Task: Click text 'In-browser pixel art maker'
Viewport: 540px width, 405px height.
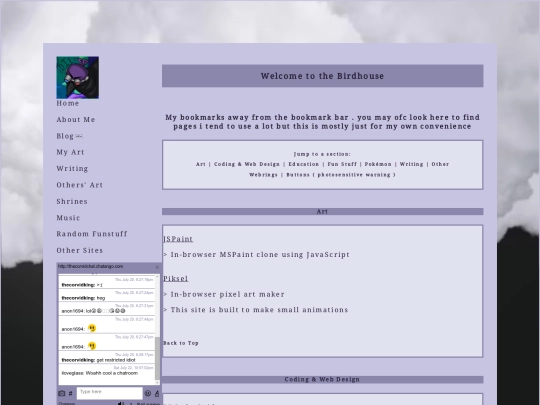Action: (x=228, y=294)
